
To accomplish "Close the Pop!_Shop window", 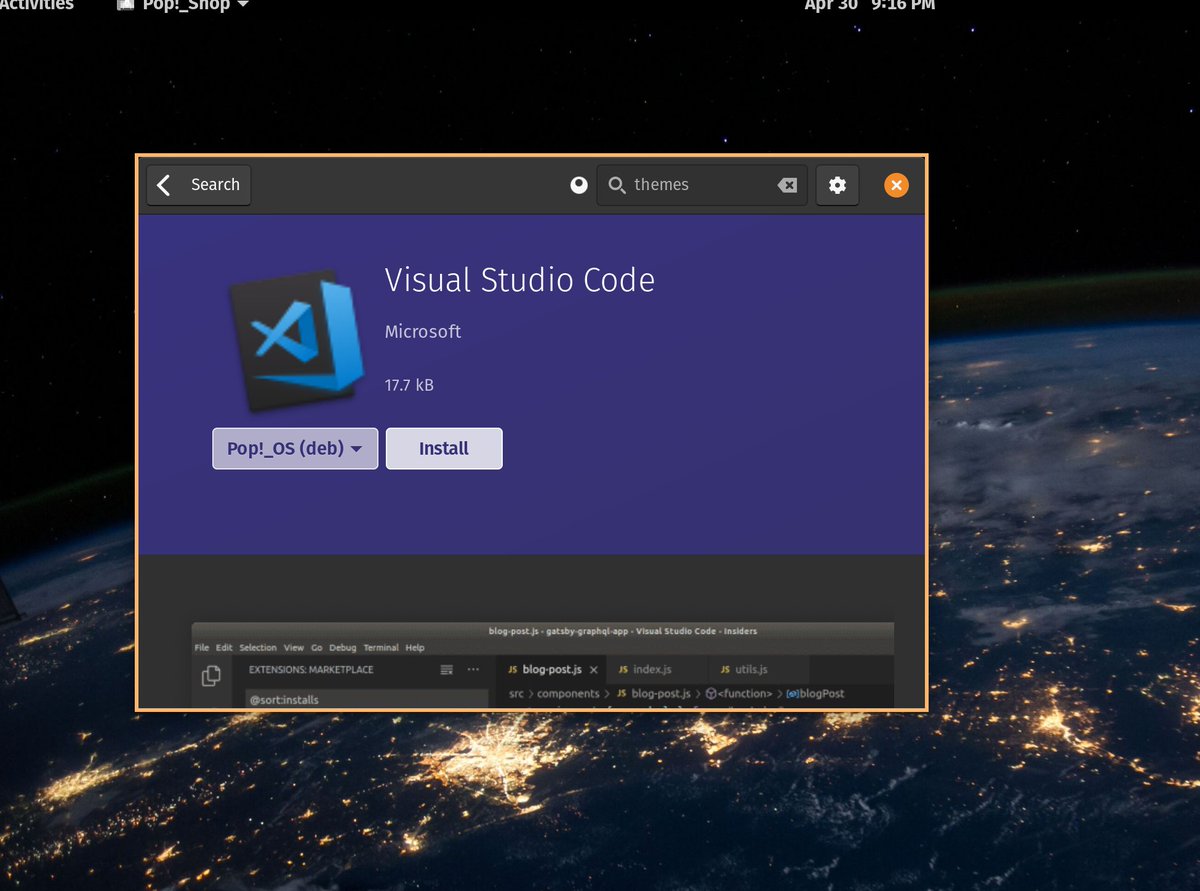I will pyautogui.click(x=897, y=185).
